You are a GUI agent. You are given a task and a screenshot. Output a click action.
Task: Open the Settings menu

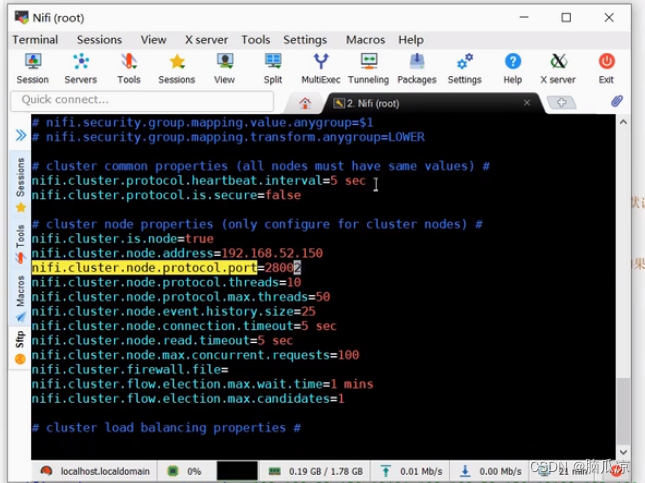305,40
